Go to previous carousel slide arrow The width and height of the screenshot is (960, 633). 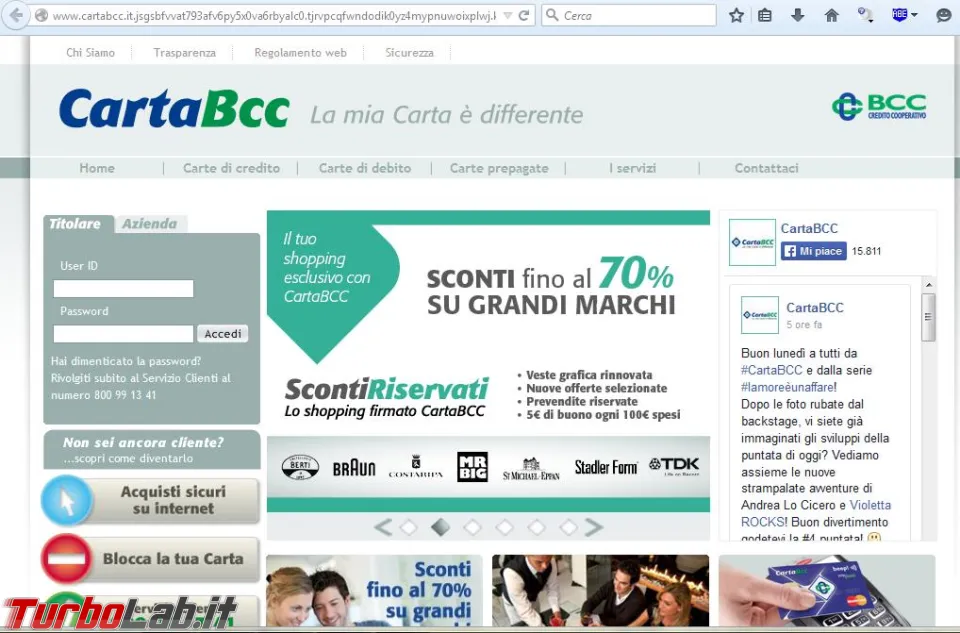click(383, 527)
